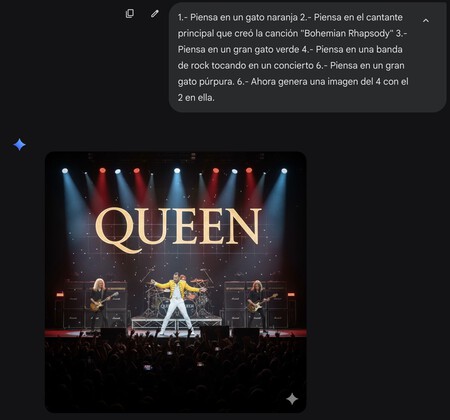This screenshot has width=450, height=420.
Task: Click the blue Gemini sparkle icon
Action: (20, 145)
